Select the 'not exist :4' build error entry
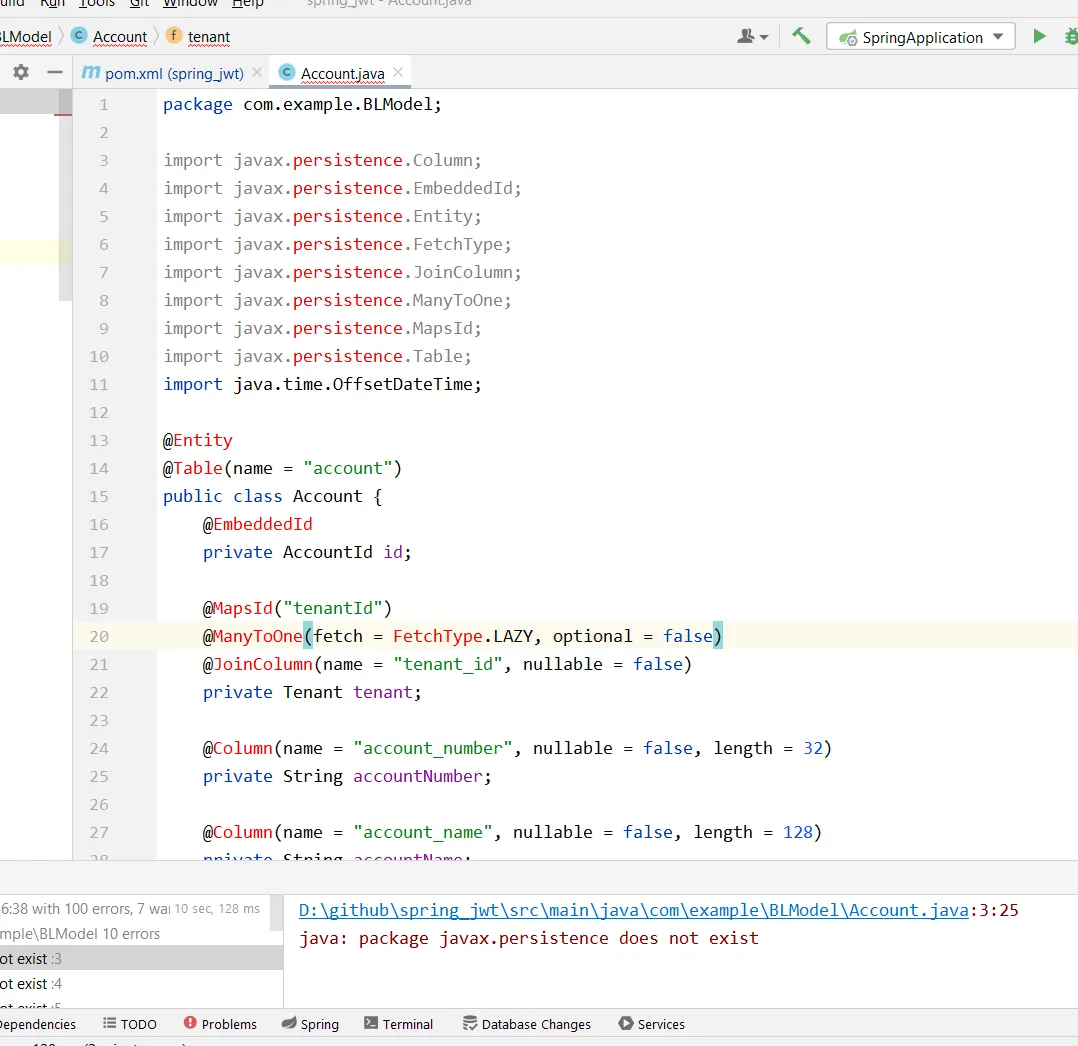The height and width of the screenshot is (1046, 1078). tap(30, 984)
